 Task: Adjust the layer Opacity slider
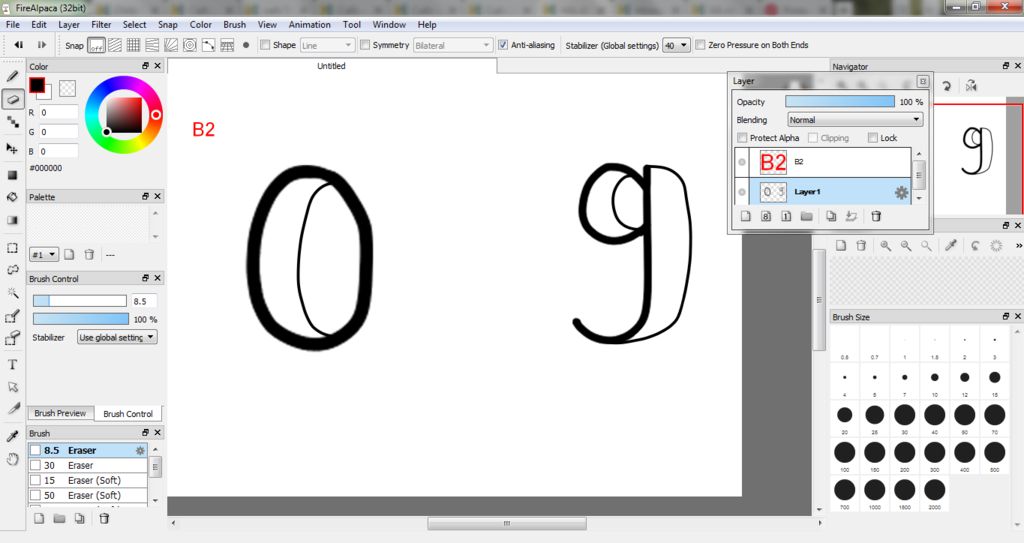click(840, 101)
